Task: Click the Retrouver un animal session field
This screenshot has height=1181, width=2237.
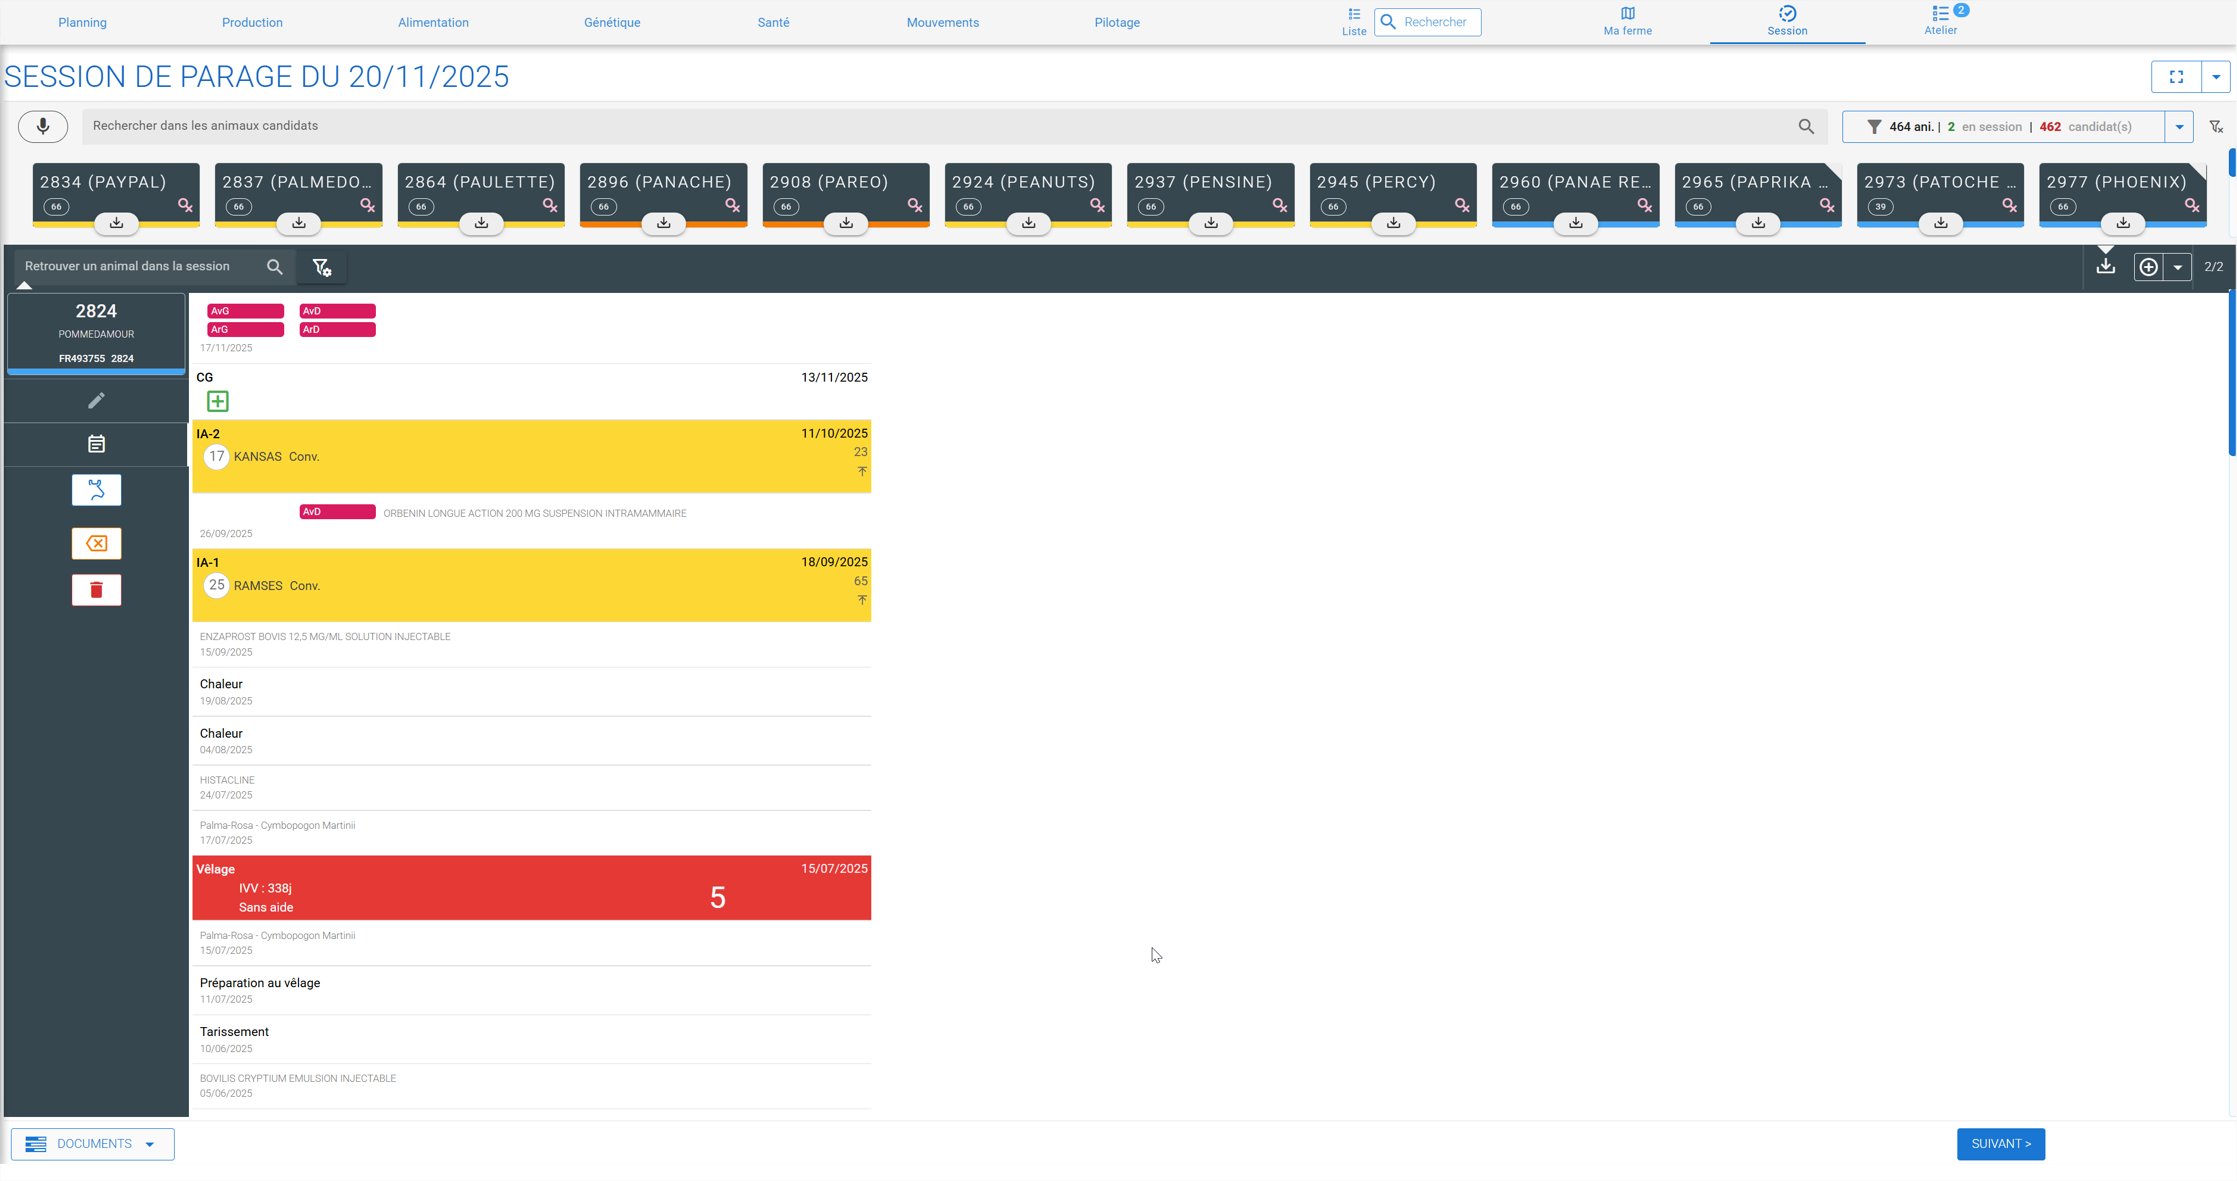Action: (x=153, y=267)
